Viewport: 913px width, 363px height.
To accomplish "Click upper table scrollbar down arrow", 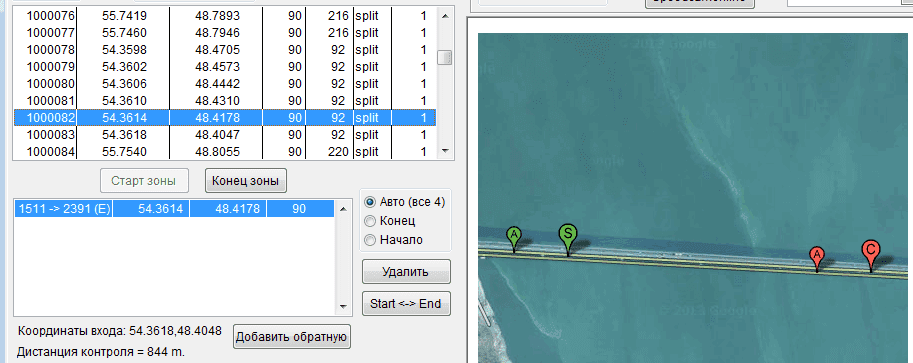I will [445, 150].
